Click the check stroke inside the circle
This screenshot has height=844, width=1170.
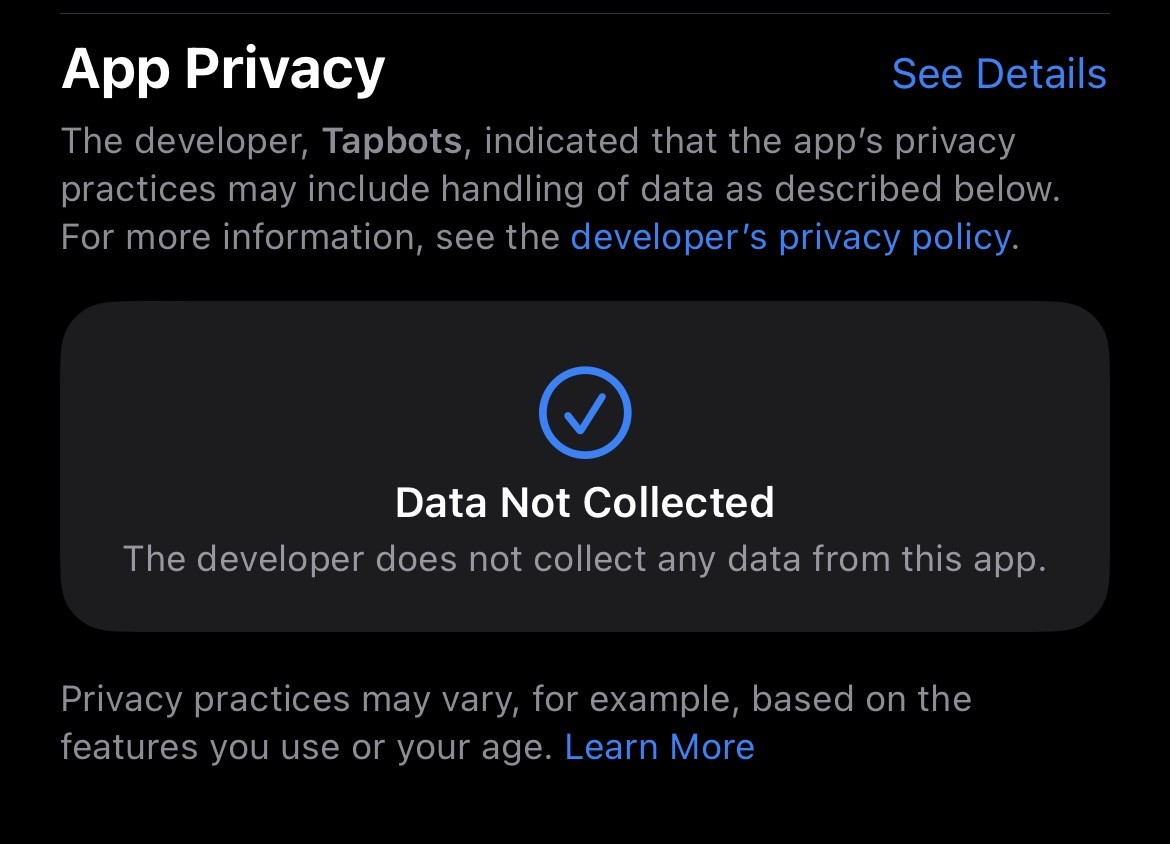(x=584, y=413)
